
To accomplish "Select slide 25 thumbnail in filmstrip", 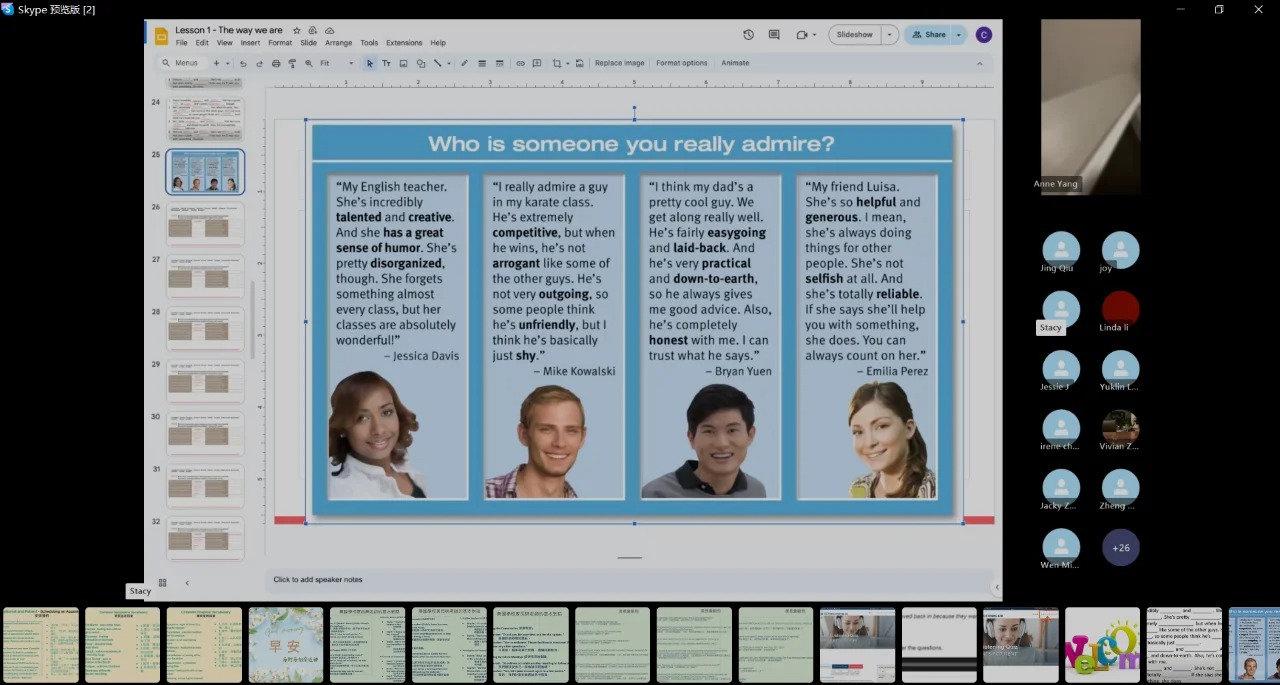I will tap(205, 172).
